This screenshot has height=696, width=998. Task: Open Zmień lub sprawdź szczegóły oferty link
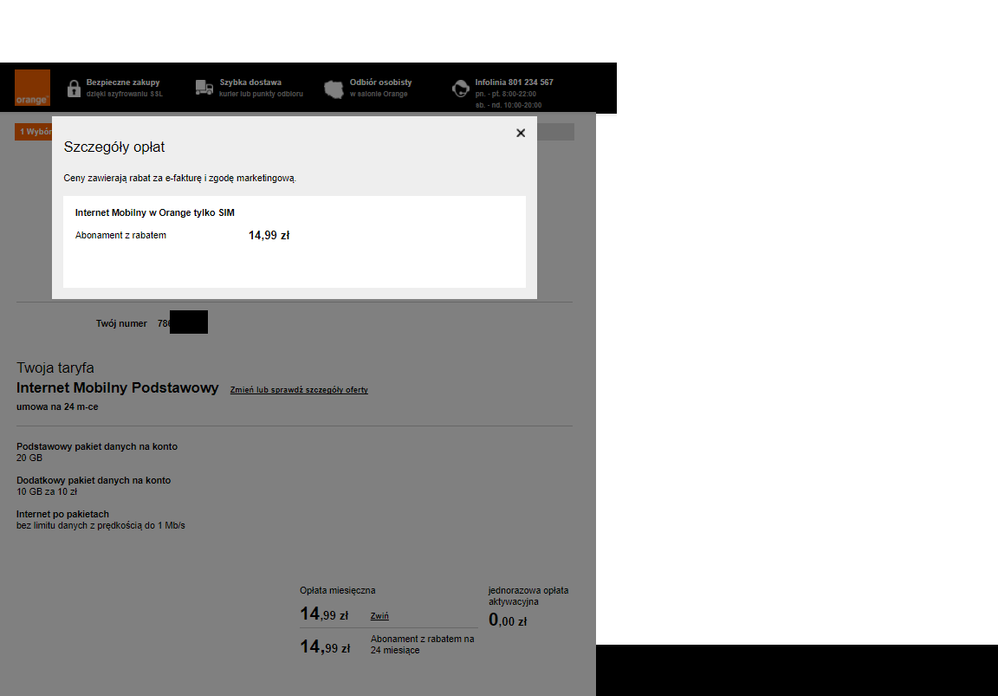pos(299,390)
